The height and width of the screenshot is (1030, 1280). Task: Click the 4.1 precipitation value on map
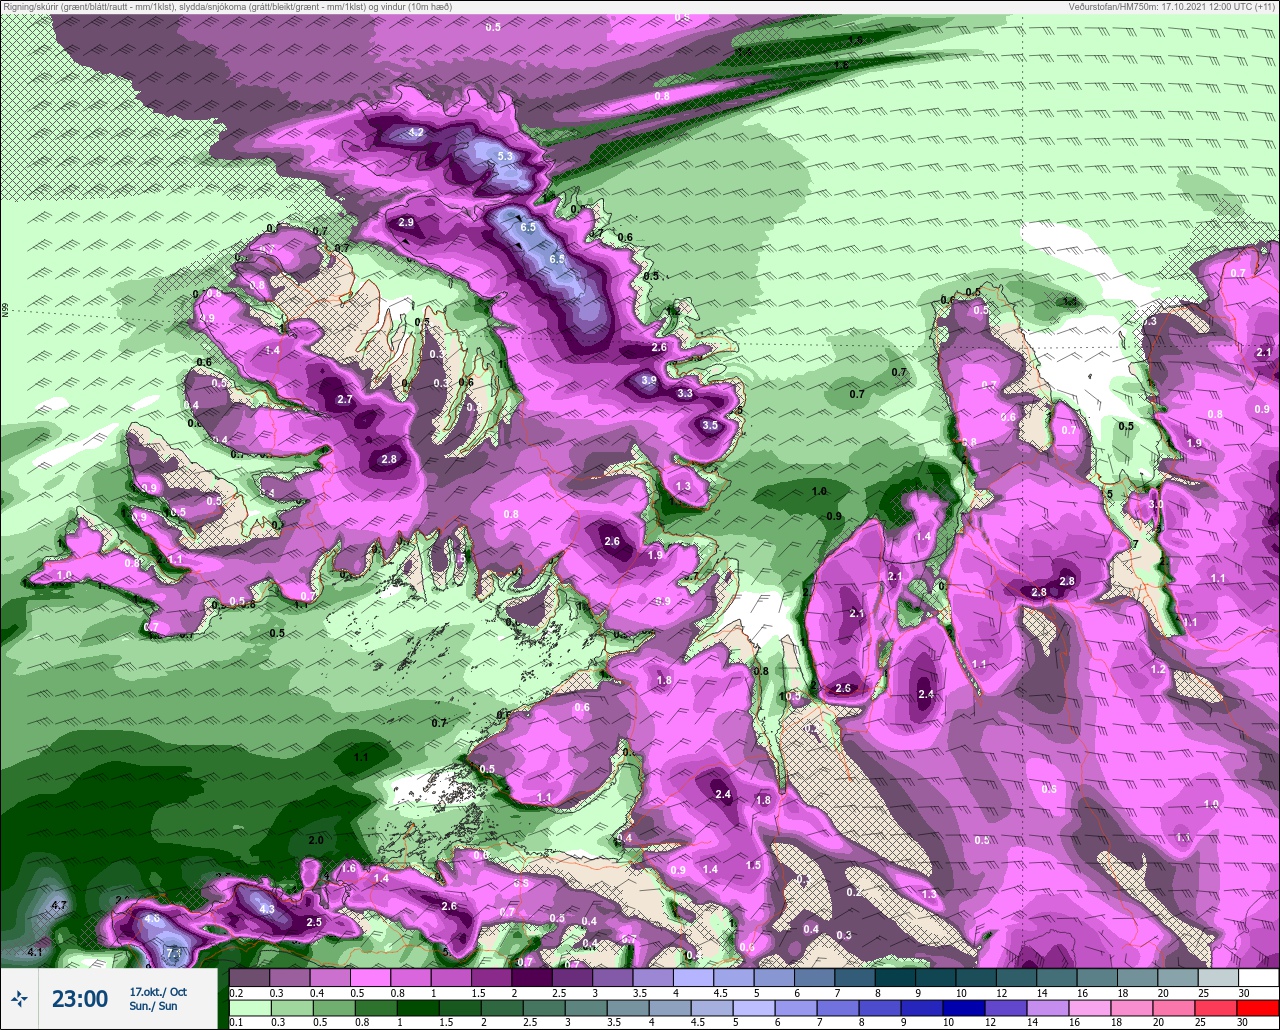(x=35, y=952)
